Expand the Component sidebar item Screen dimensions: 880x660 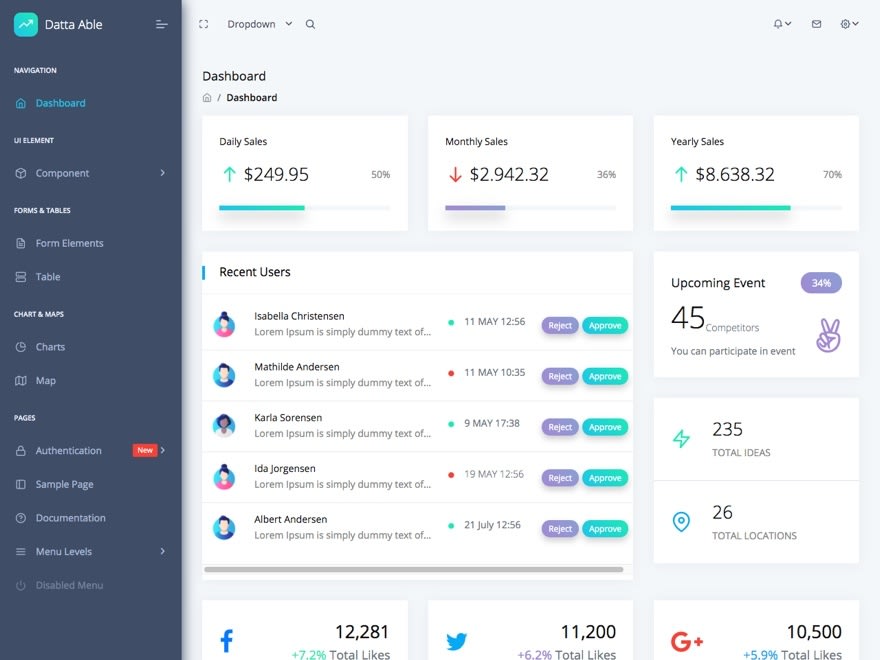point(90,173)
